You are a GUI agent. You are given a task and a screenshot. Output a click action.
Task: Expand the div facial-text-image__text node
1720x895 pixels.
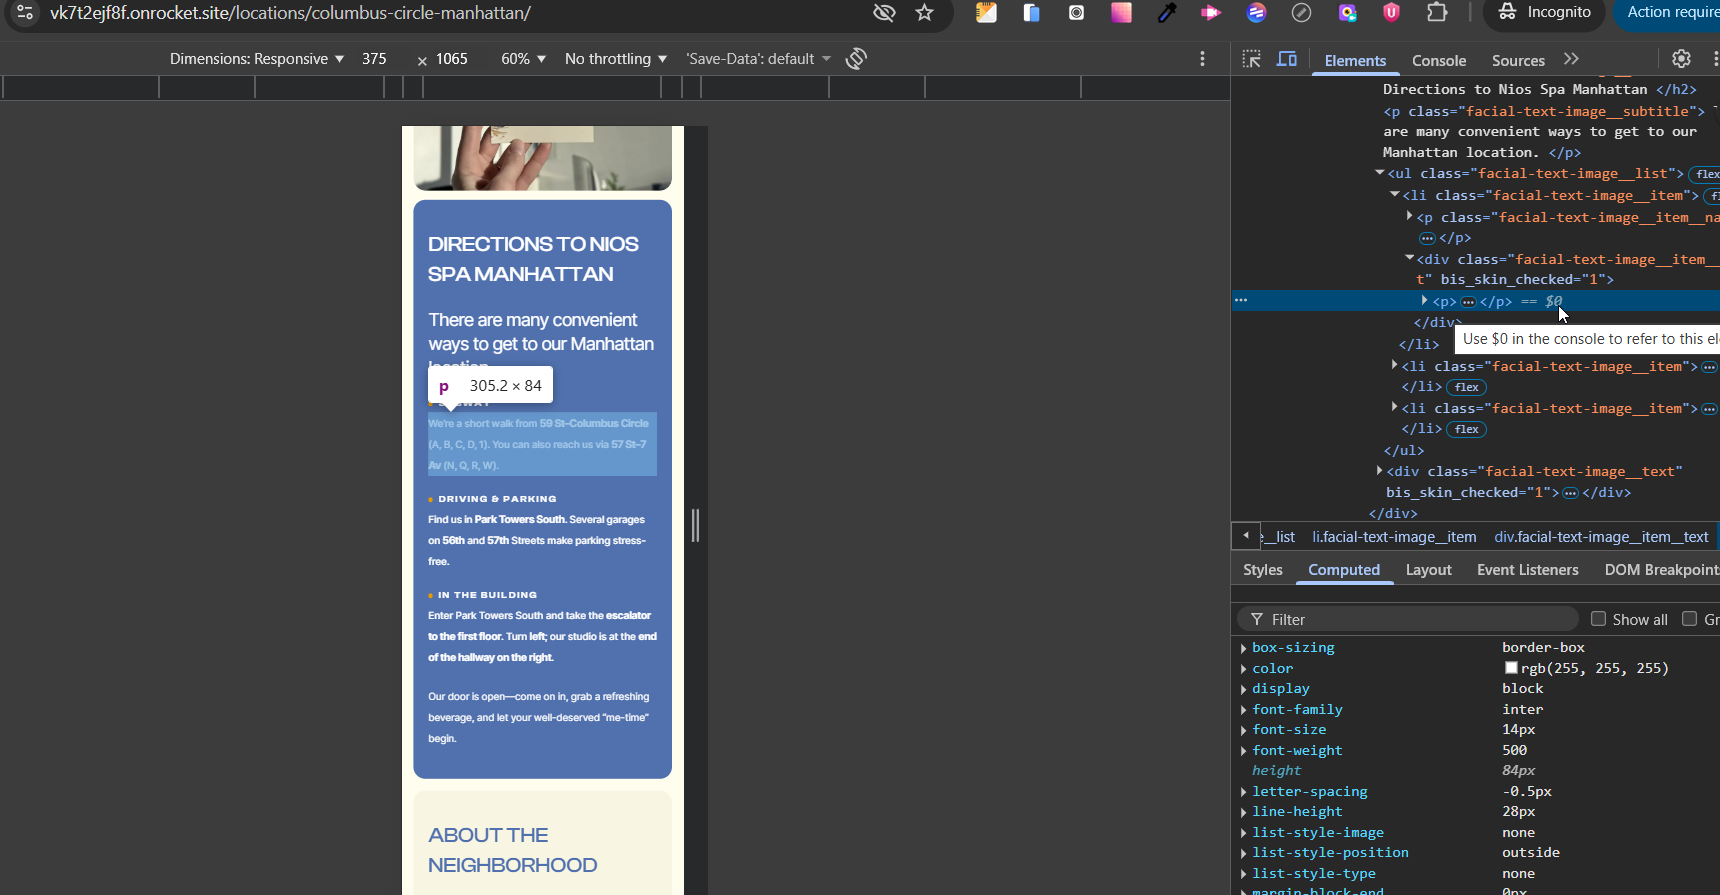coord(1379,470)
